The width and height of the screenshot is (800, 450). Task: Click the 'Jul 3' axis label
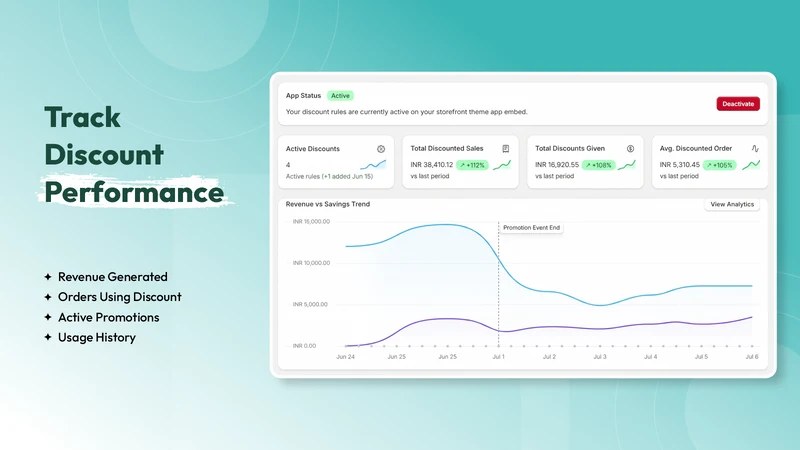point(600,357)
